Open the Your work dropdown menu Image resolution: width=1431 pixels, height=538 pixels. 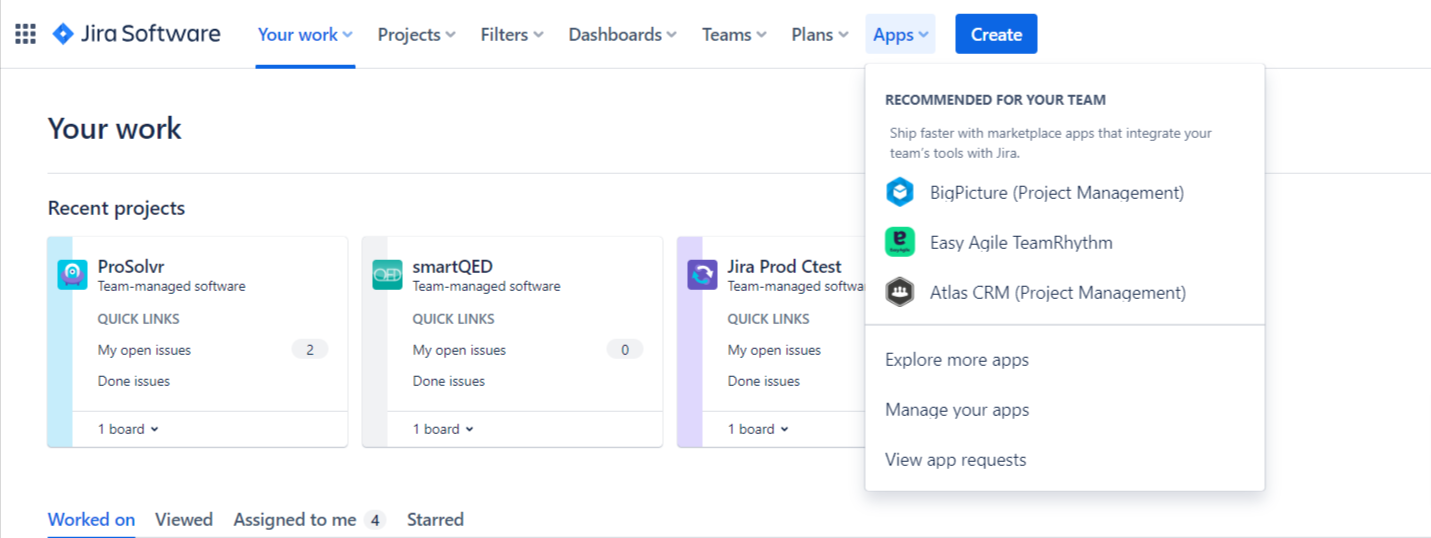click(x=305, y=34)
